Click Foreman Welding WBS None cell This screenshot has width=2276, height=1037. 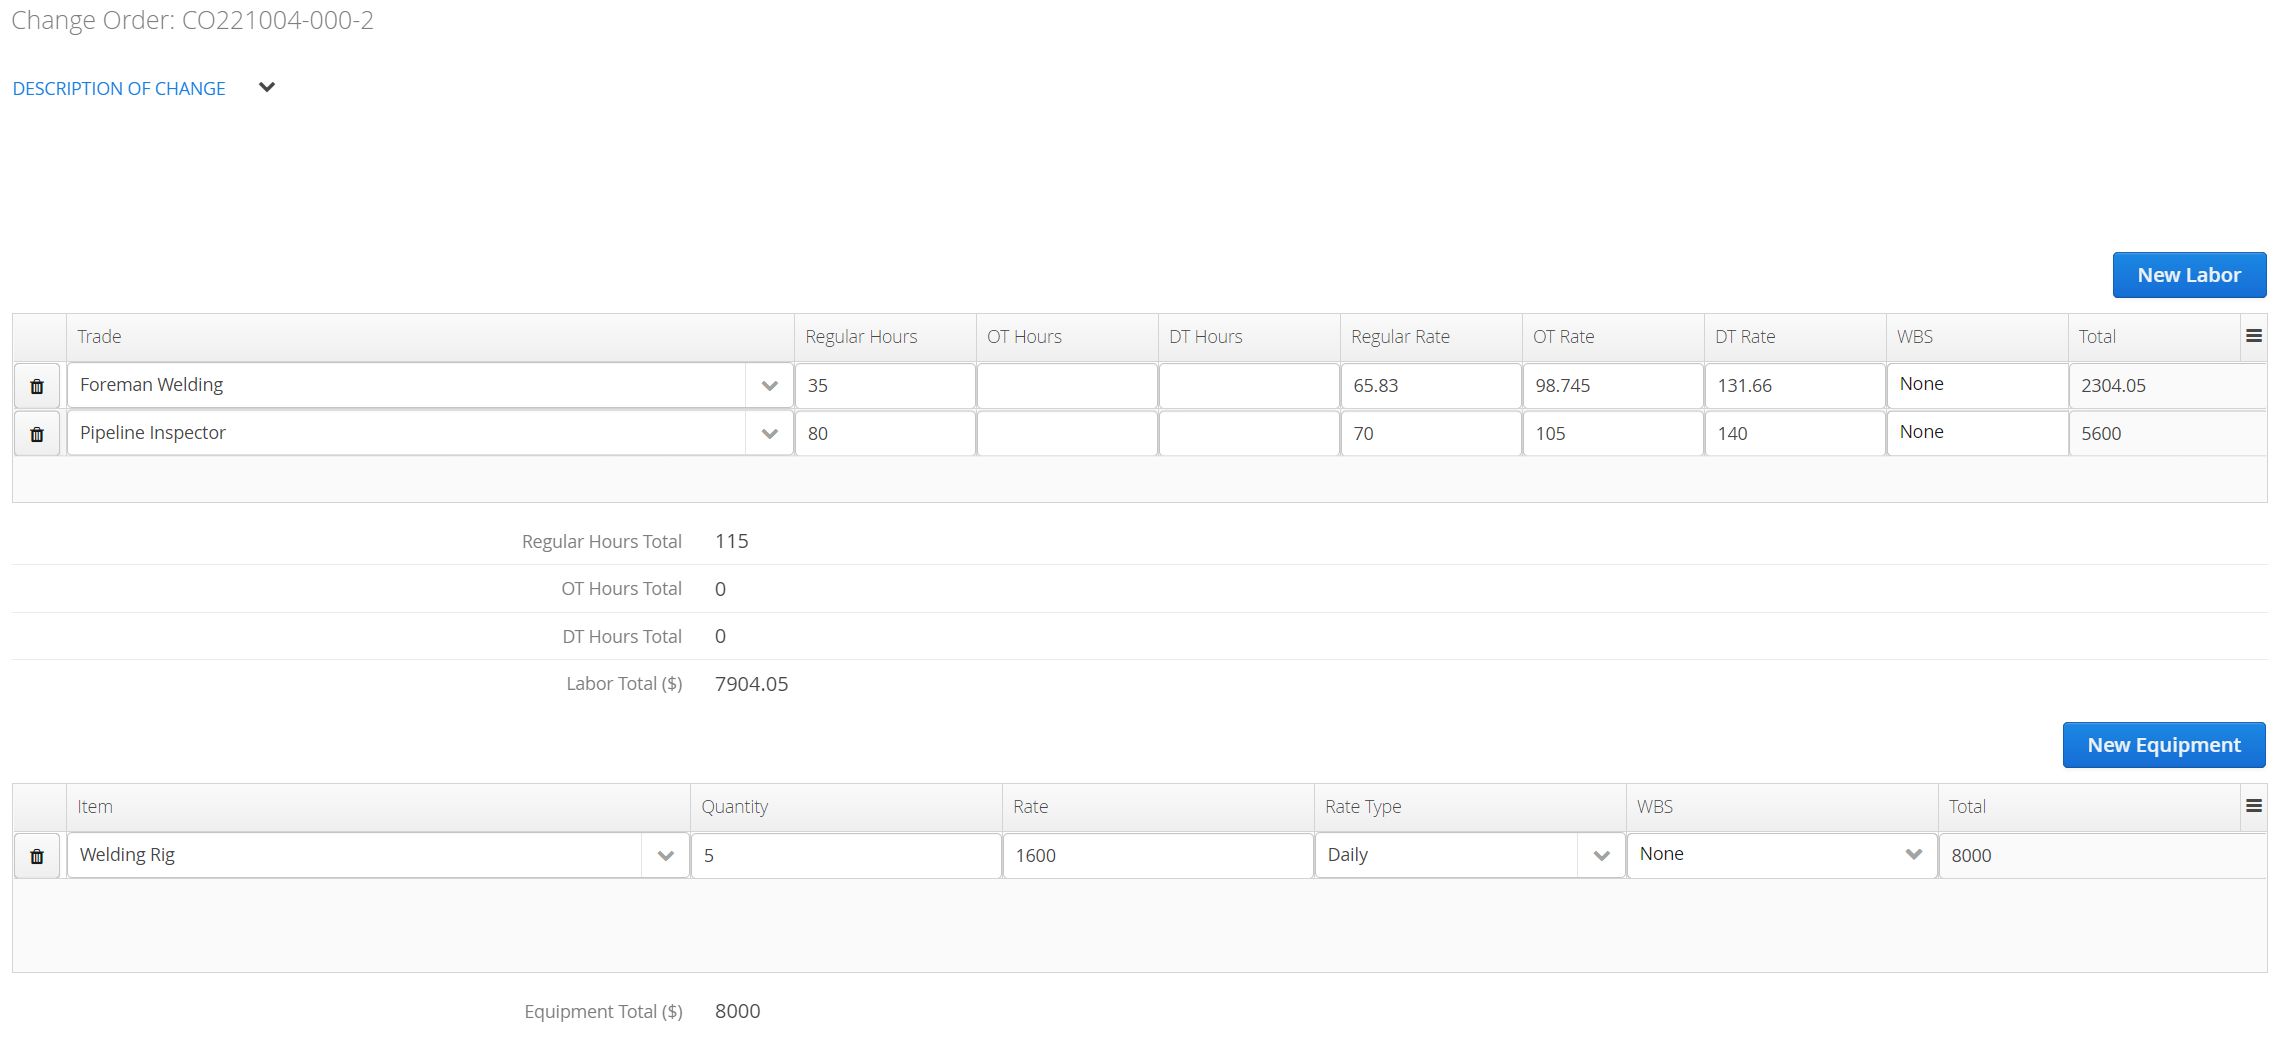tap(1977, 385)
